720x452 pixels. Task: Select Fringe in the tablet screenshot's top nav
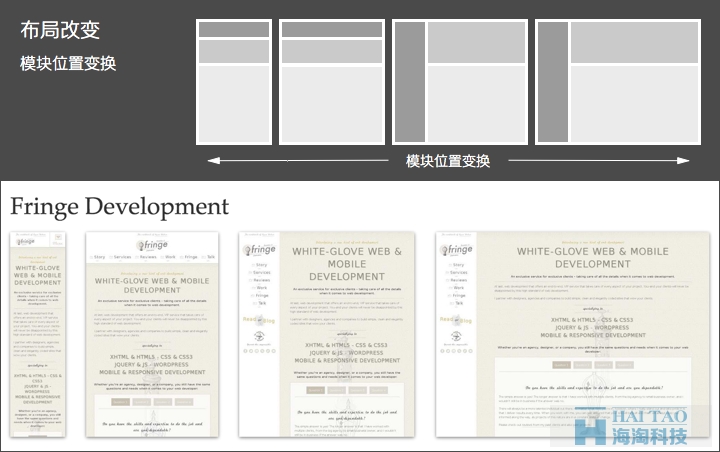[x=189, y=257]
